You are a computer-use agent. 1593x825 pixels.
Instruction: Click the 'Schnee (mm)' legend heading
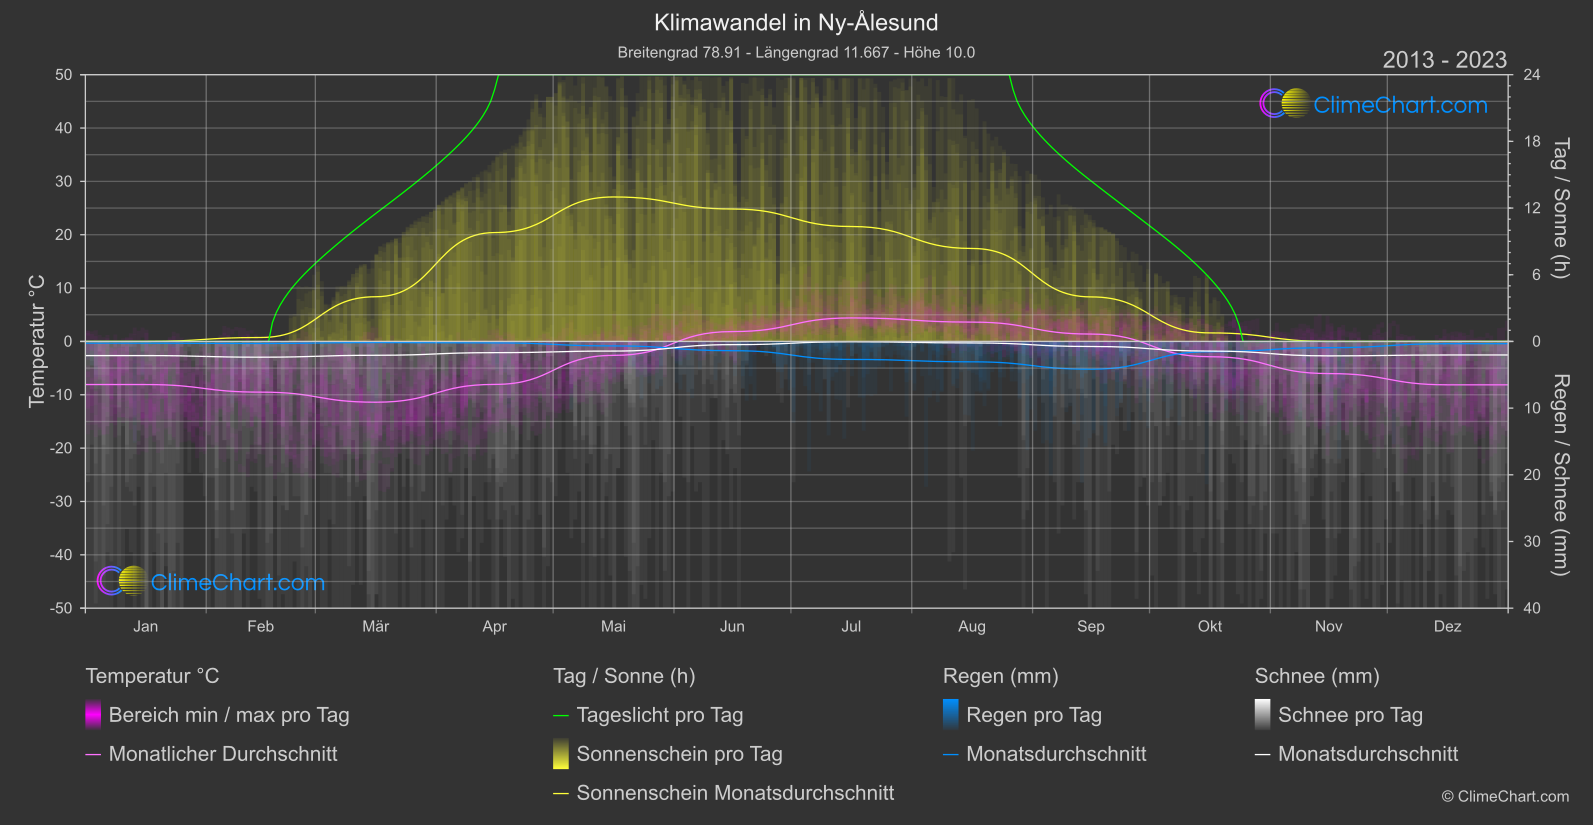coord(1317,676)
